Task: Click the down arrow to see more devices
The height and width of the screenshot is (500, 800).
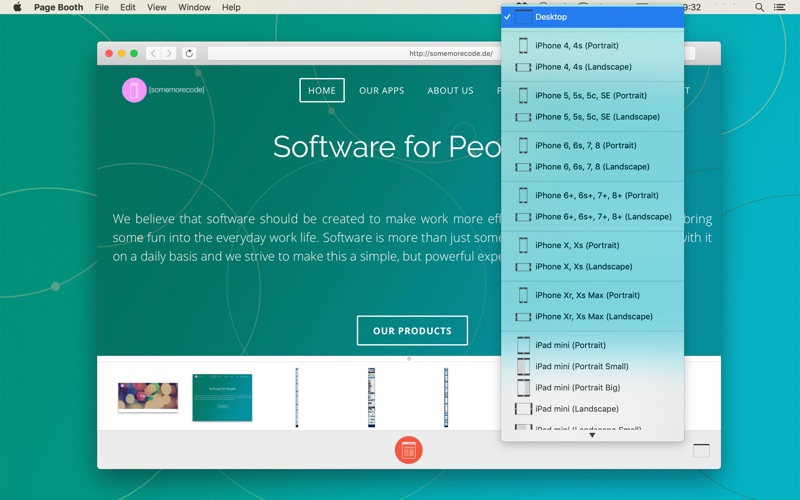Action: coord(592,436)
